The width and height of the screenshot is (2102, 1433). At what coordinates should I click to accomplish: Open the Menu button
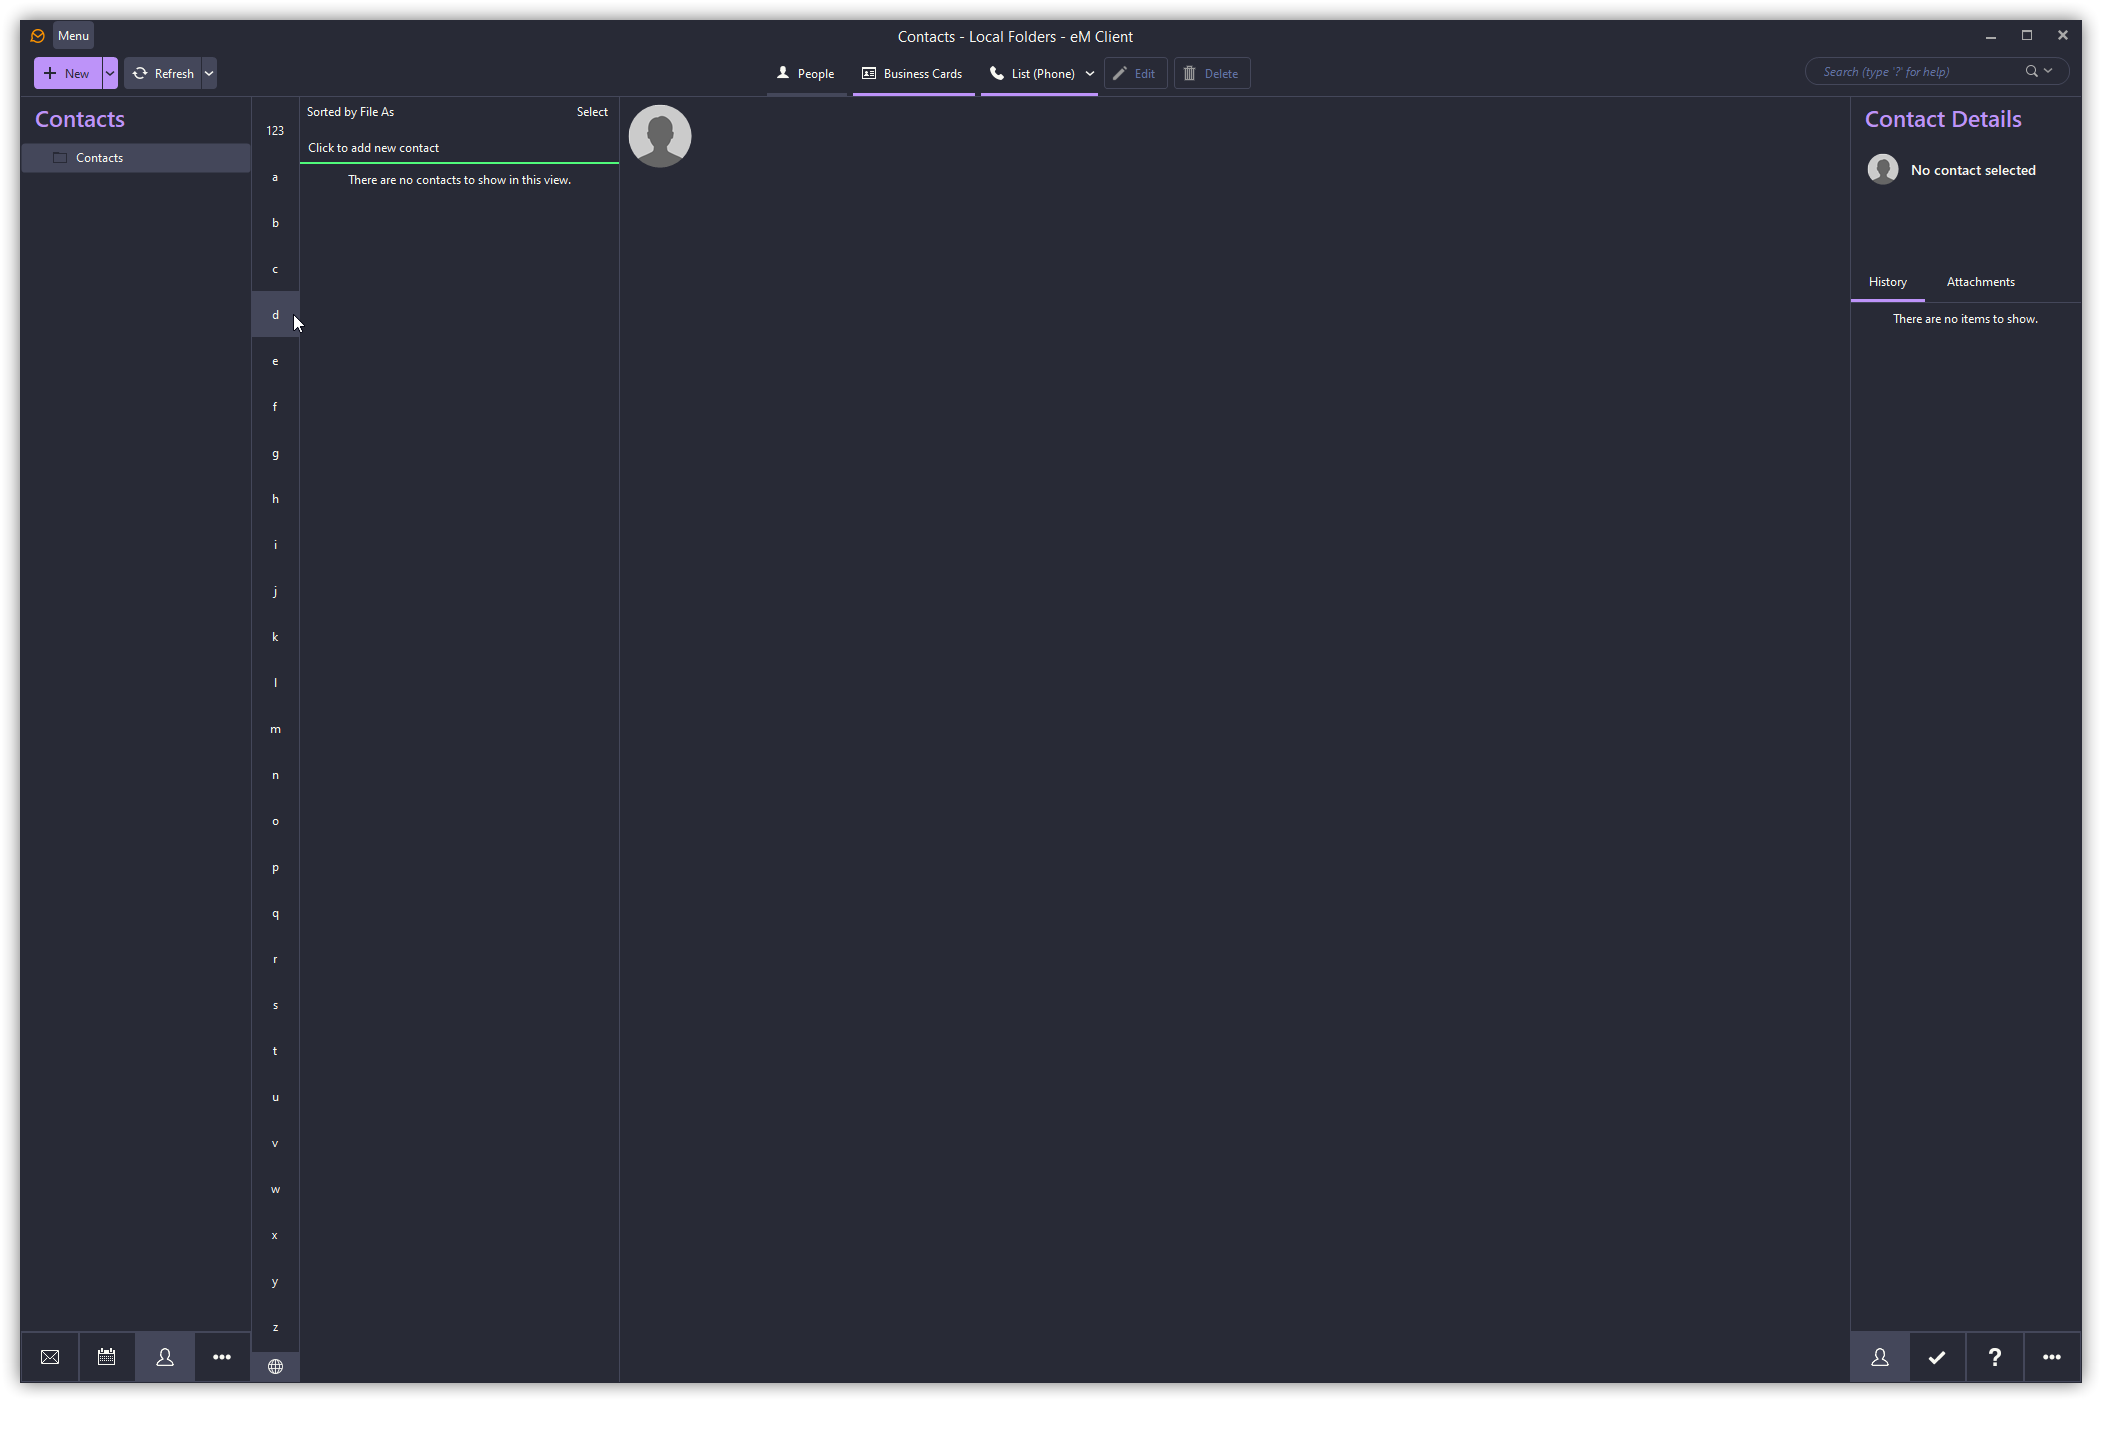tap(73, 36)
